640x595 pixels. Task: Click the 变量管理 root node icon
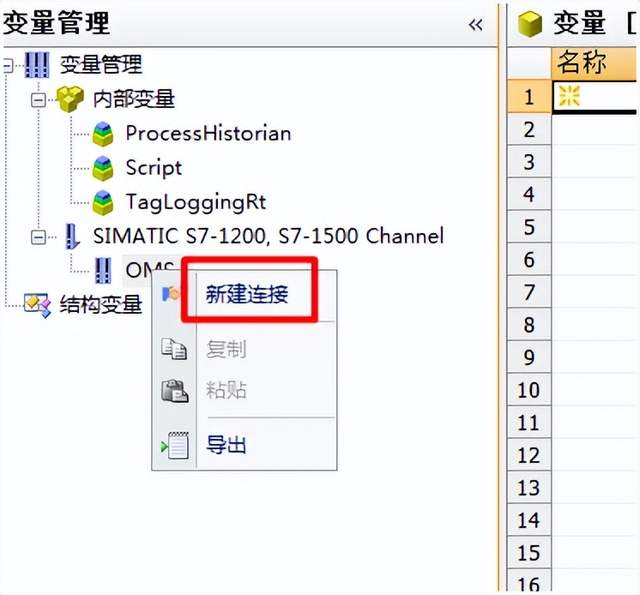pyautogui.click(x=37, y=64)
